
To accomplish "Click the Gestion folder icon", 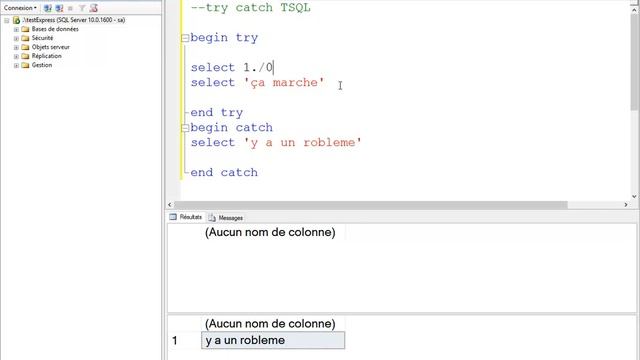I will pyautogui.click(x=25, y=65).
